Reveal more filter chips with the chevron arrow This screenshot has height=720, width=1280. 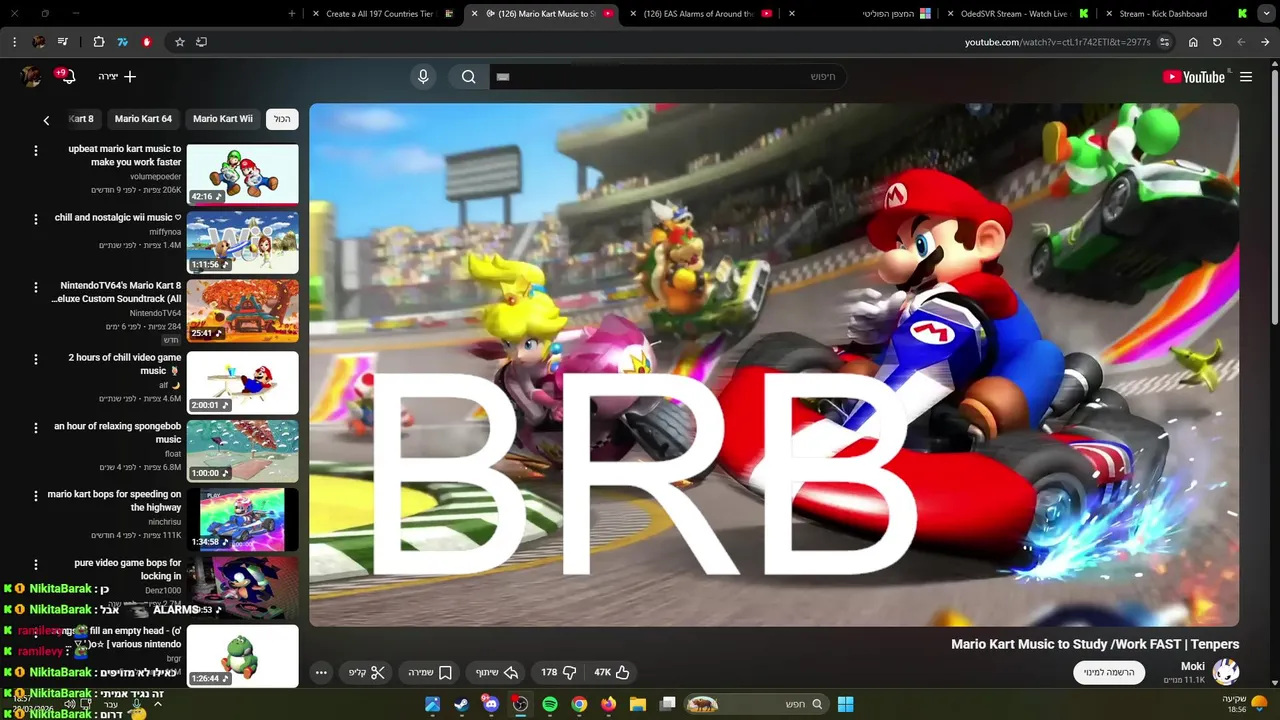[46, 120]
